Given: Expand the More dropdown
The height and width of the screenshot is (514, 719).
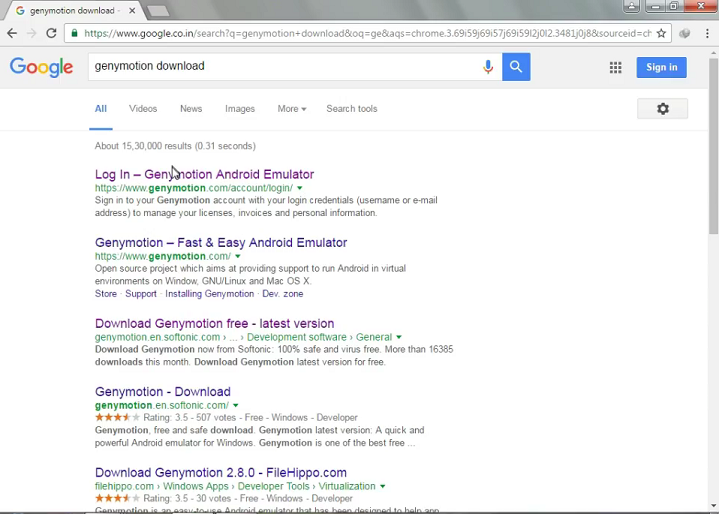Looking at the screenshot, I should [x=292, y=109].
